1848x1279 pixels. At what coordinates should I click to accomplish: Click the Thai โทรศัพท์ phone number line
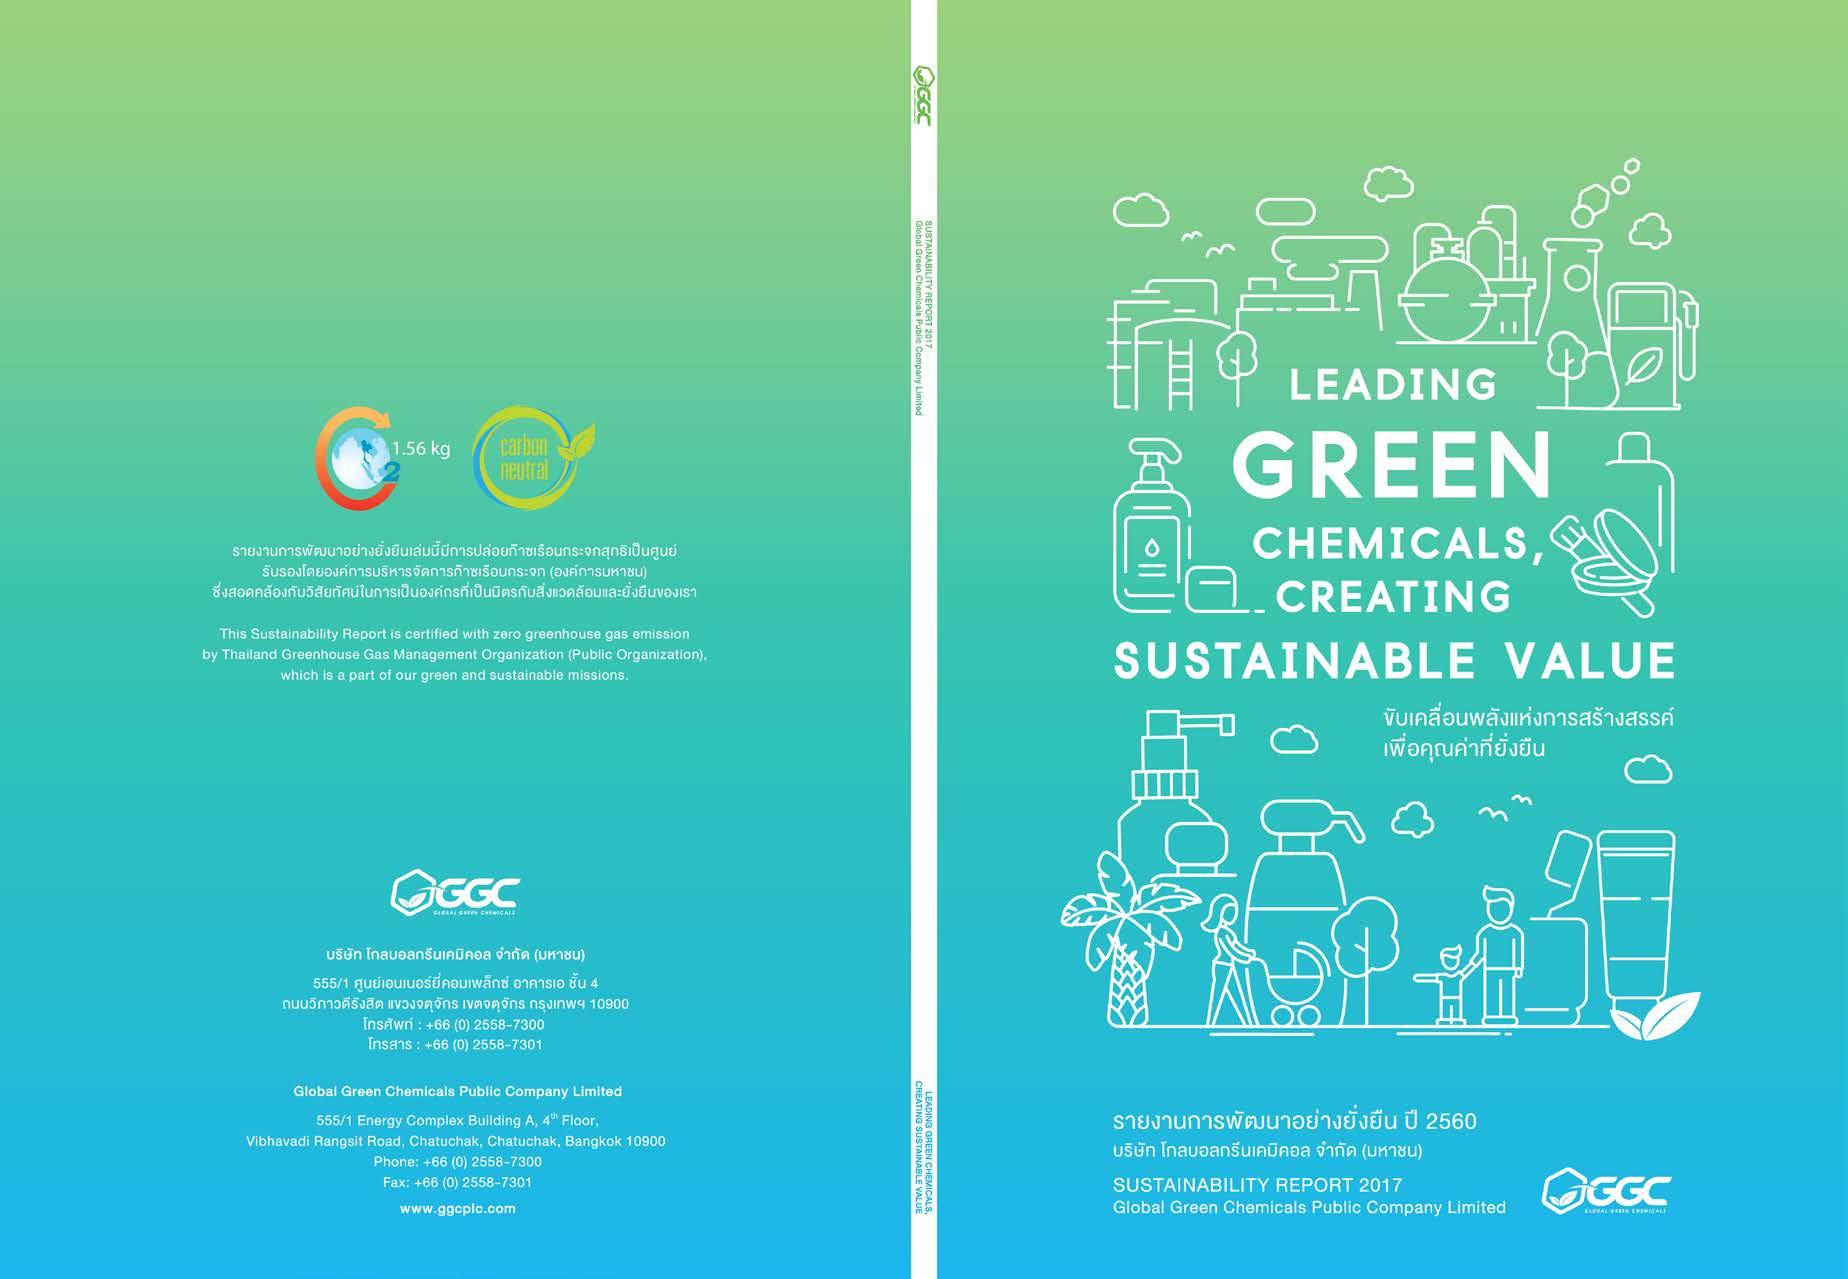454,1025
